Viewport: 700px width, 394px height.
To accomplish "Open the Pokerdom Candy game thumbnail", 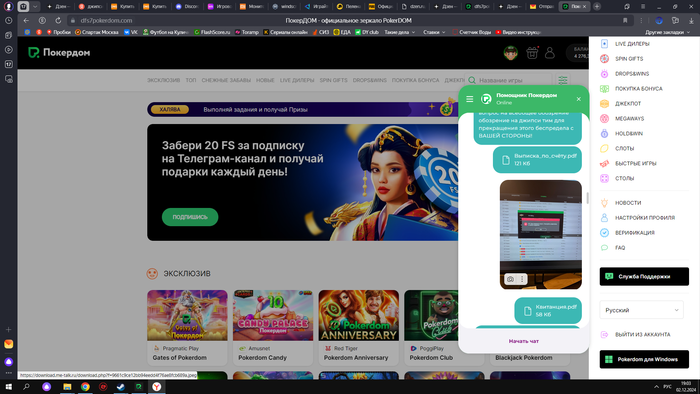I will (x=273, y=315).
